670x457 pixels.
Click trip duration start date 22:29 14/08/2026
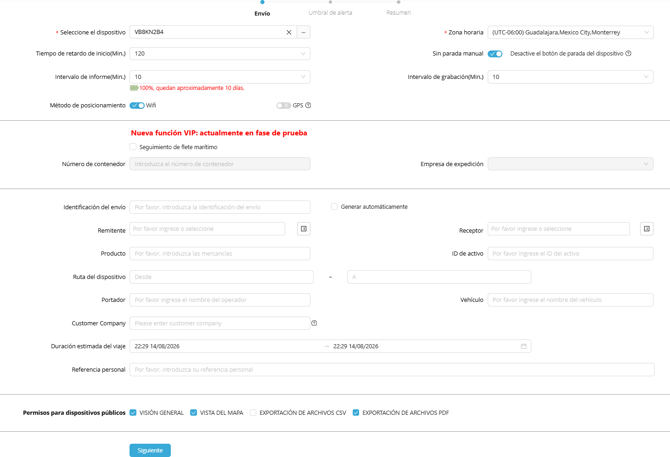coord(157,346)
